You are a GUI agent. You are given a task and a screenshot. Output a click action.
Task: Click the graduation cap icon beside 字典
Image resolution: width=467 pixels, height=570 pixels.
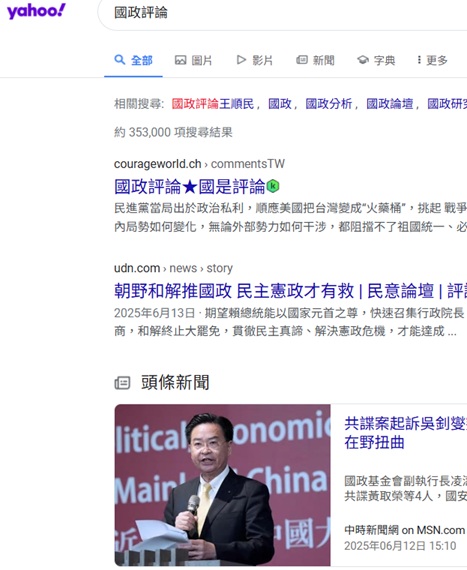pyautogui.click(x=363, y=60)
